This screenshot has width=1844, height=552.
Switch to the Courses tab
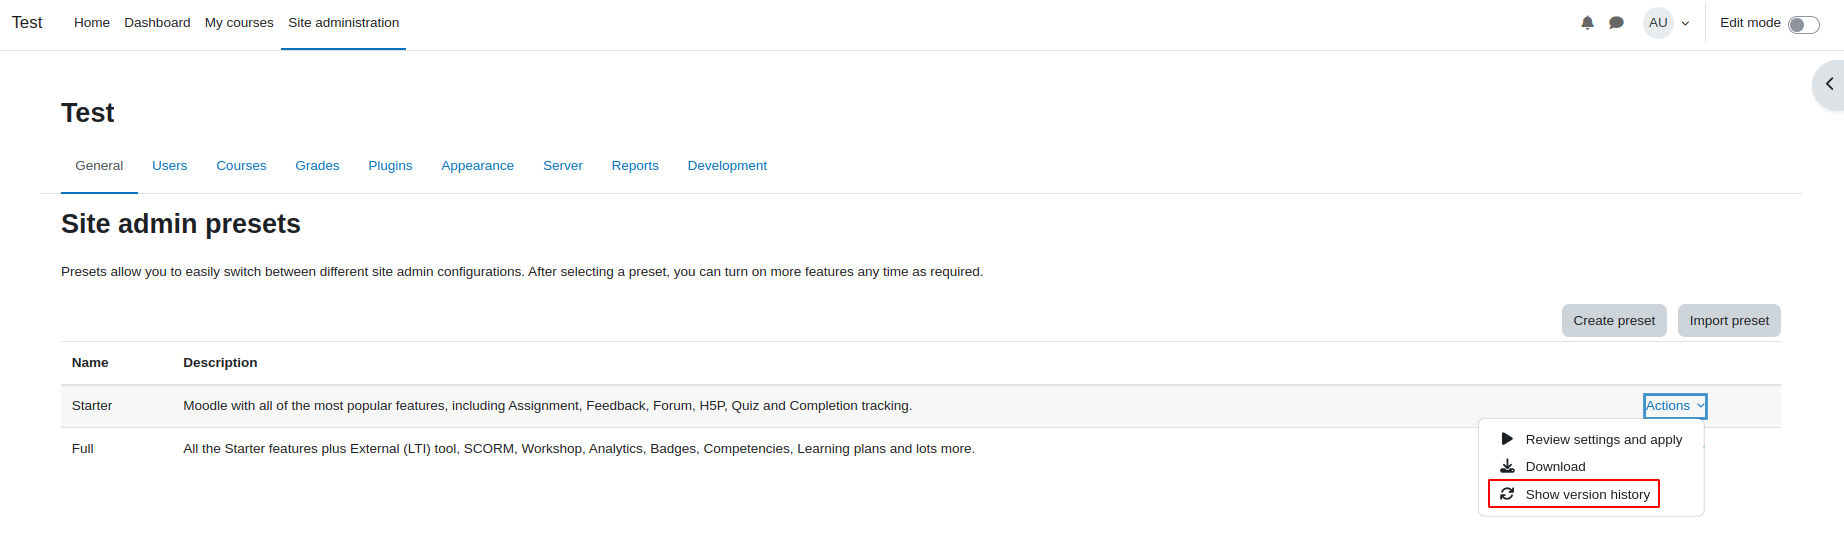[241, 166]
